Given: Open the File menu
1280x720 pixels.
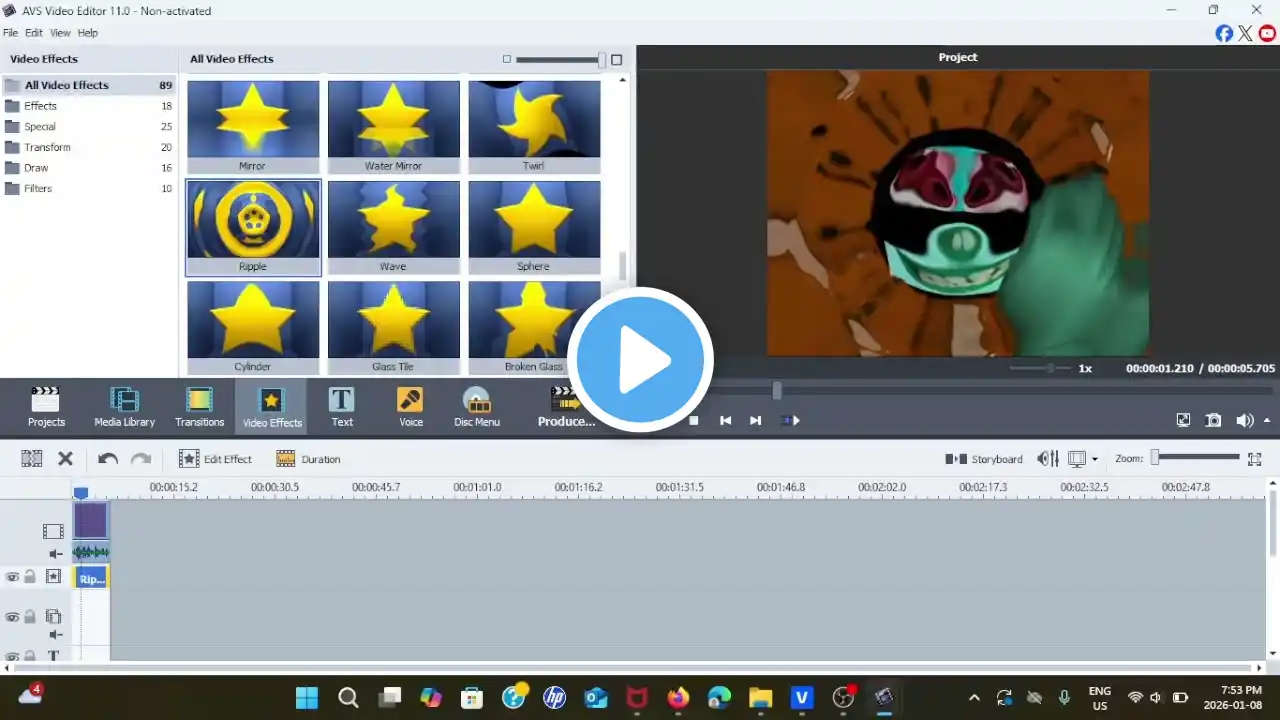Looking at the screenshot, I should 10,33.
